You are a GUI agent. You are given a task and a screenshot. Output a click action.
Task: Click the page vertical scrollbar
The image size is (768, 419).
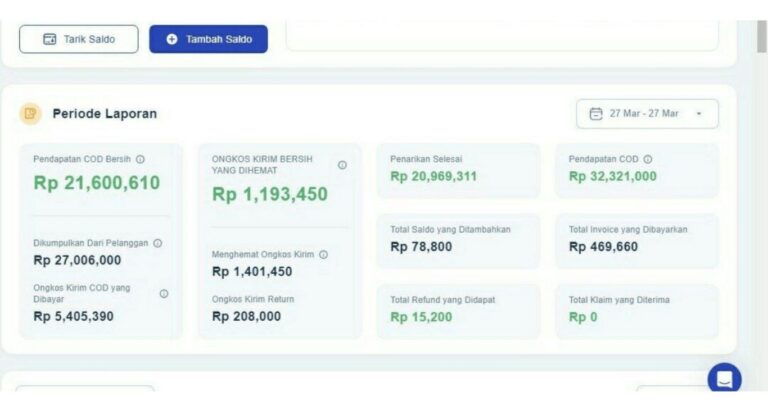(761, 40)
